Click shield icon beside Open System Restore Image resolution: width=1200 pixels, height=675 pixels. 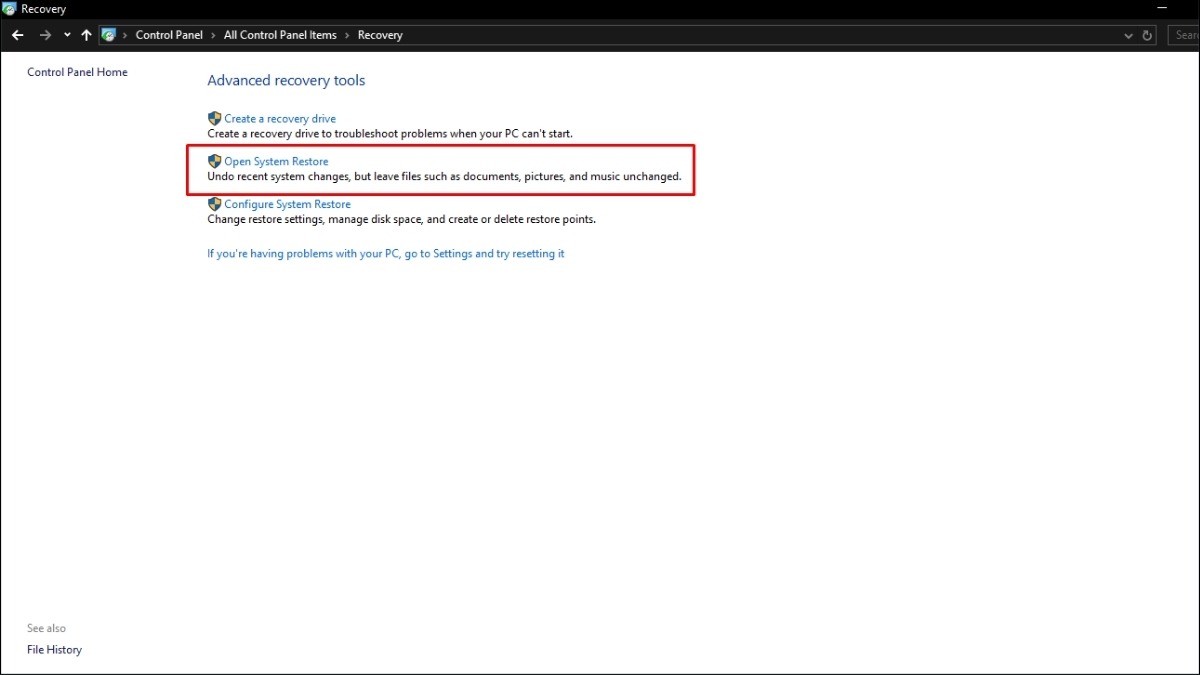pos(214,161)
